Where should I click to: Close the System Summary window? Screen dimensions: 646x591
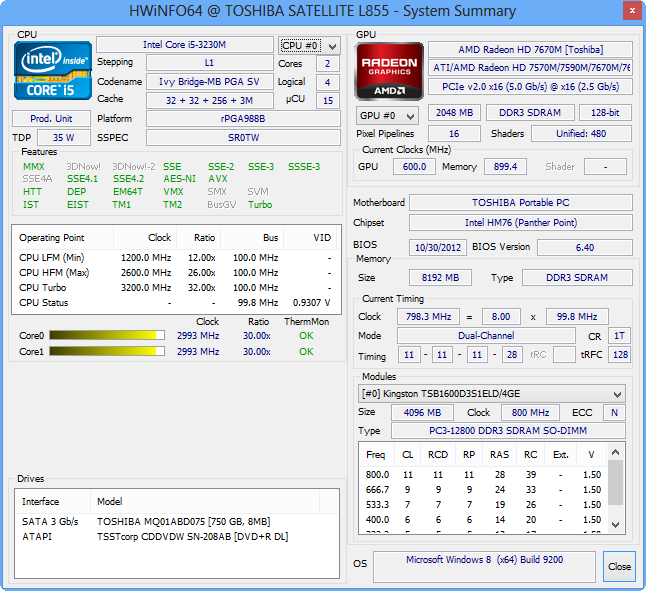pos(632,11)
